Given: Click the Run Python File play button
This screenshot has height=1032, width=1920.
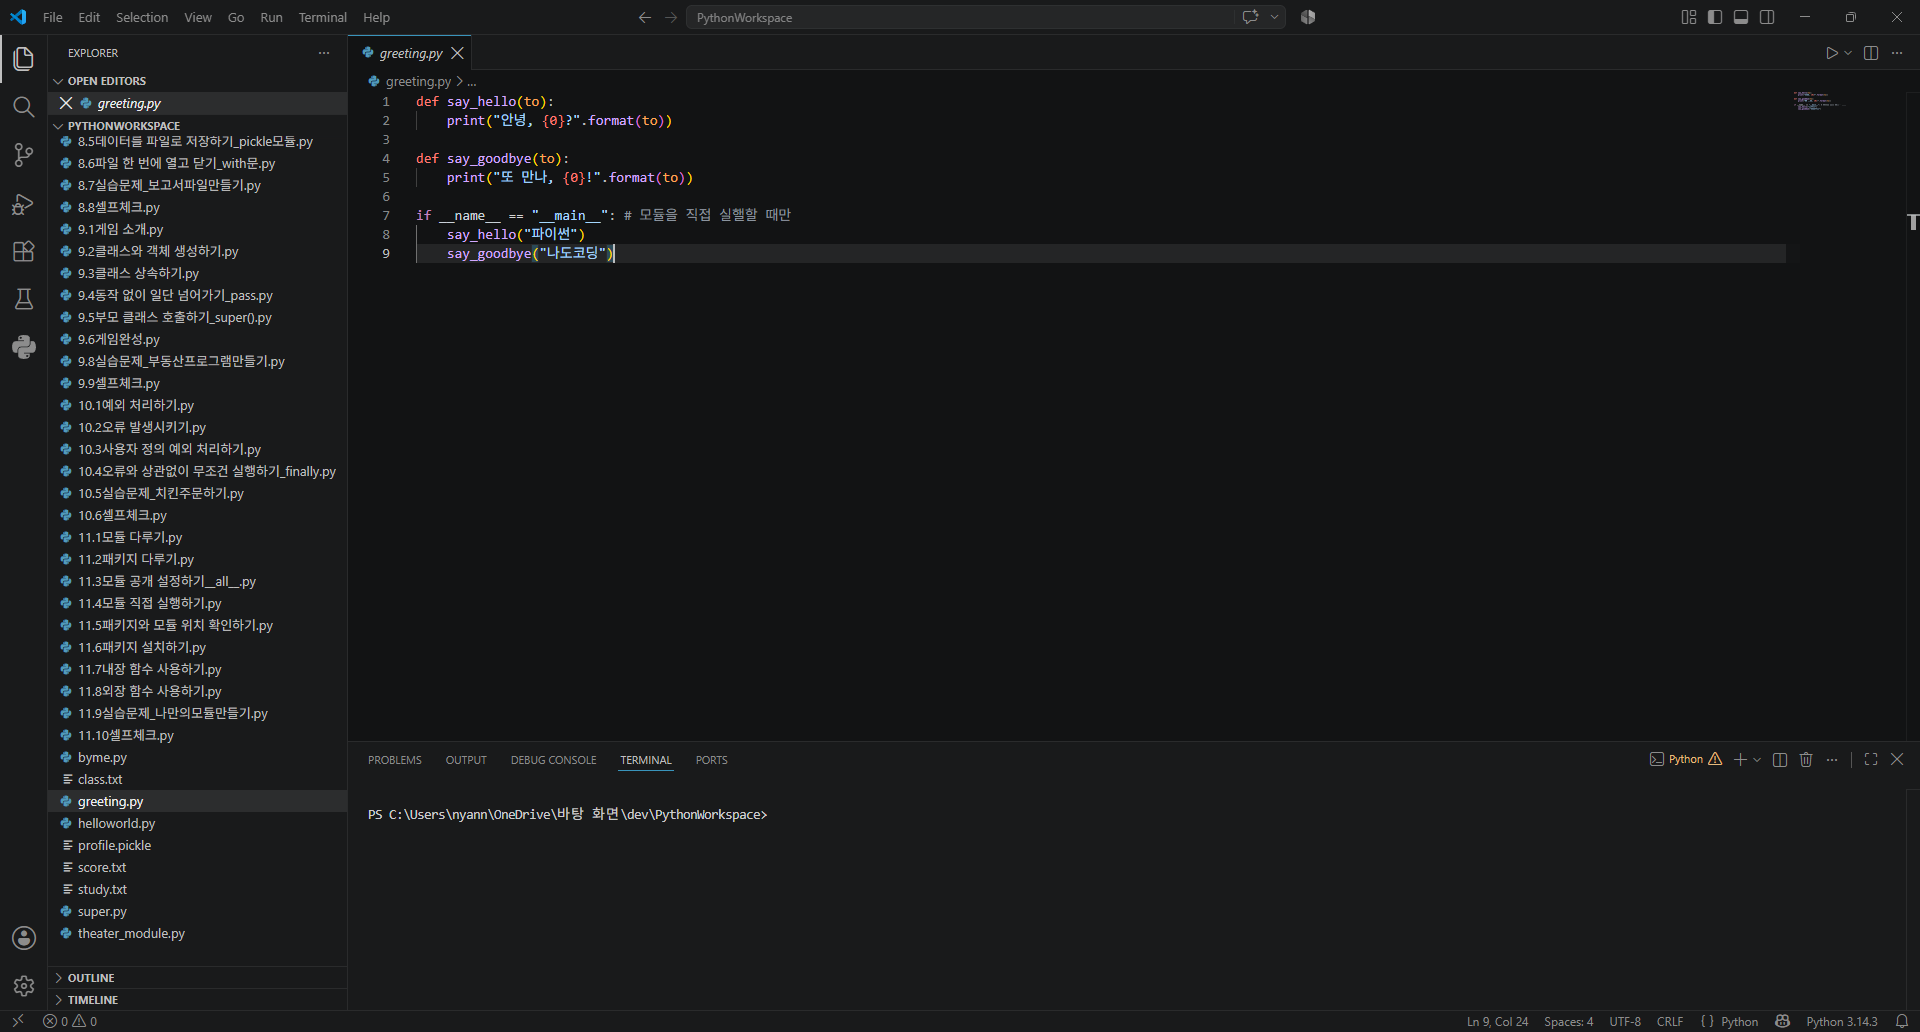Looking at the screenshot, I should [x=1831, y=53].
